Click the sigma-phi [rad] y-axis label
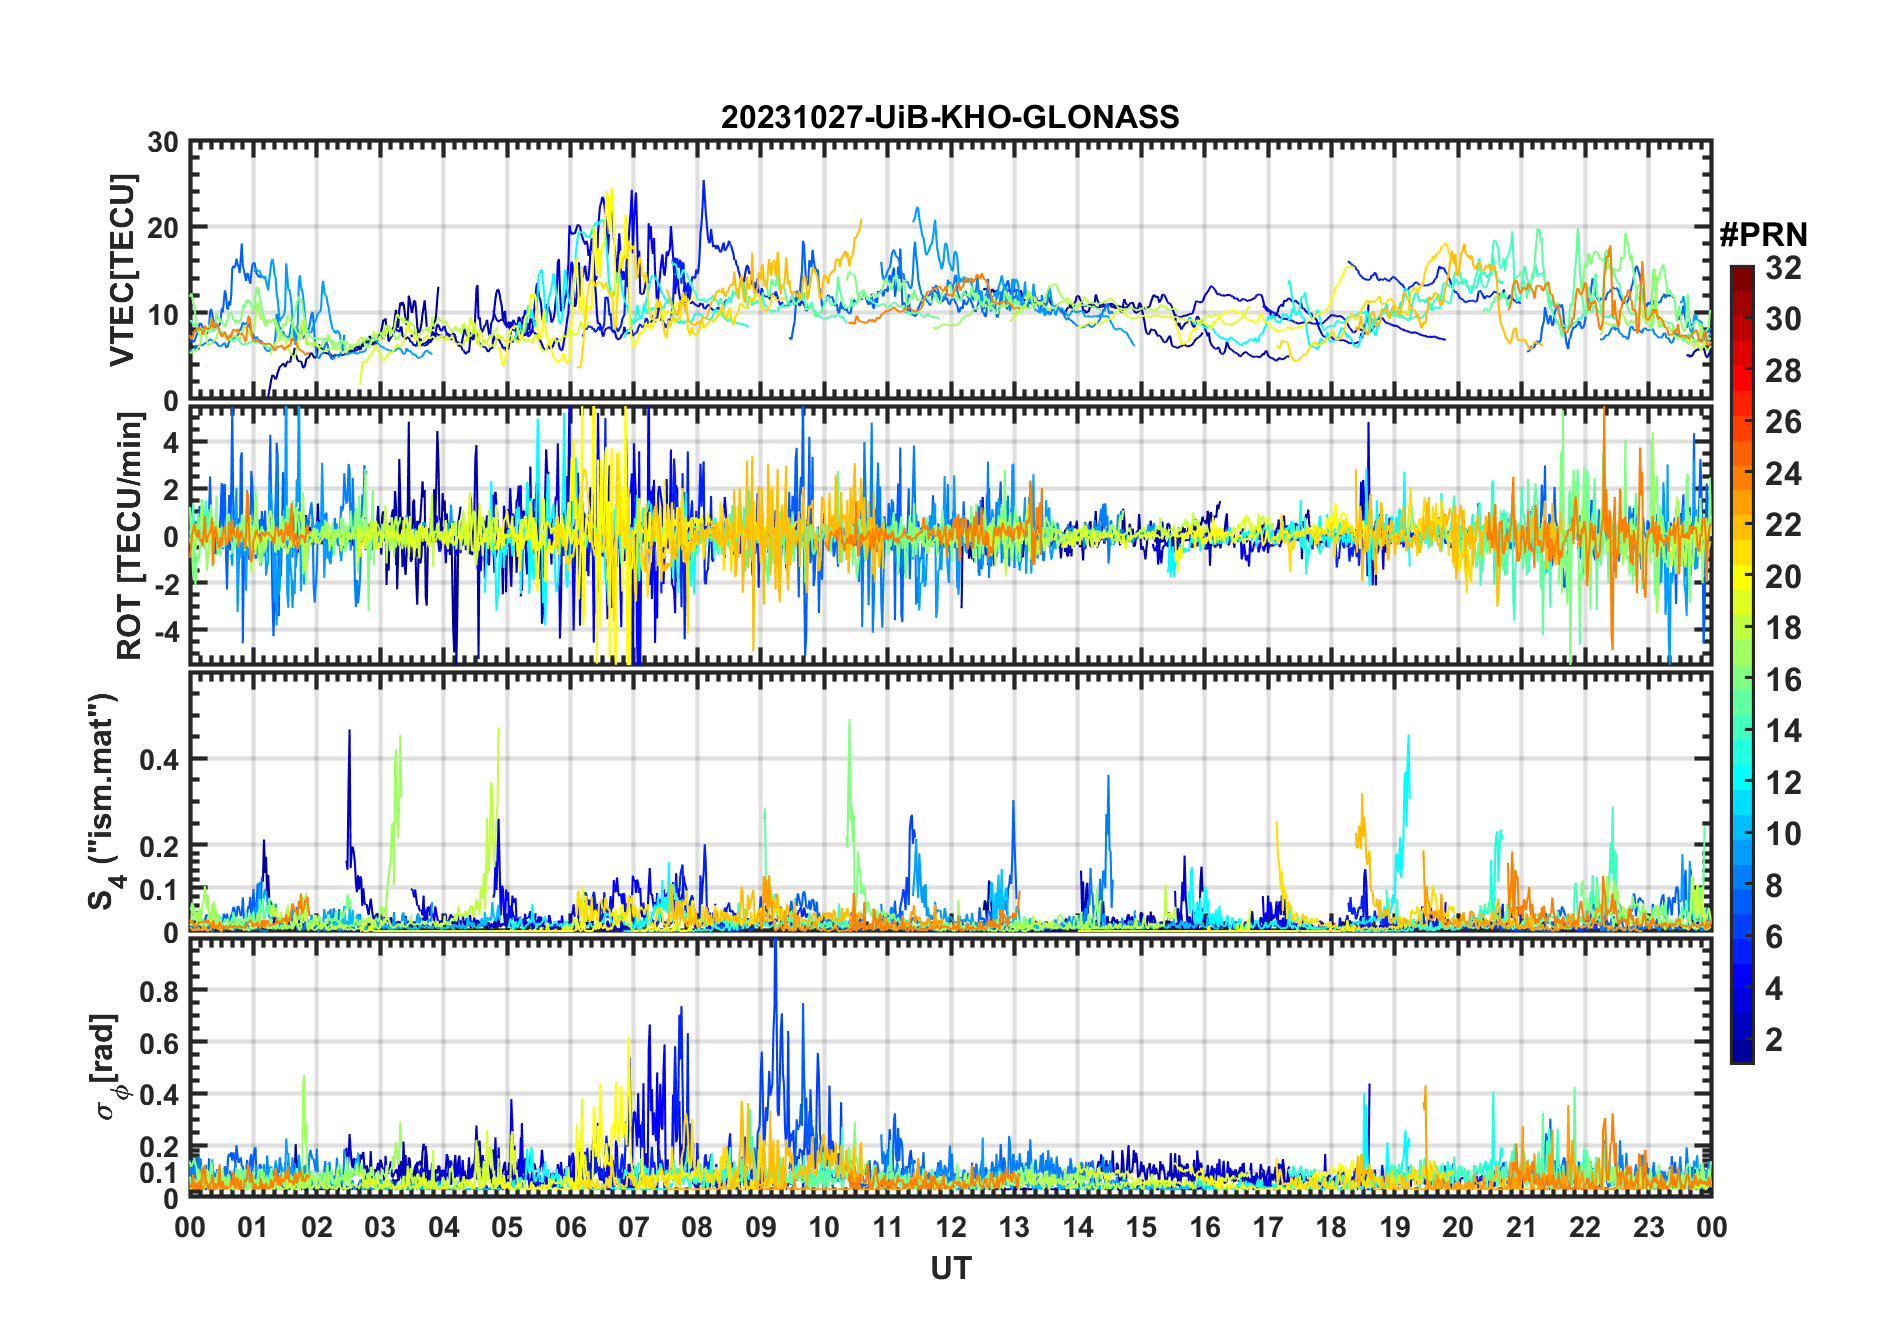This screenshot has height=1330, width=1902. tap(106, 1066)
